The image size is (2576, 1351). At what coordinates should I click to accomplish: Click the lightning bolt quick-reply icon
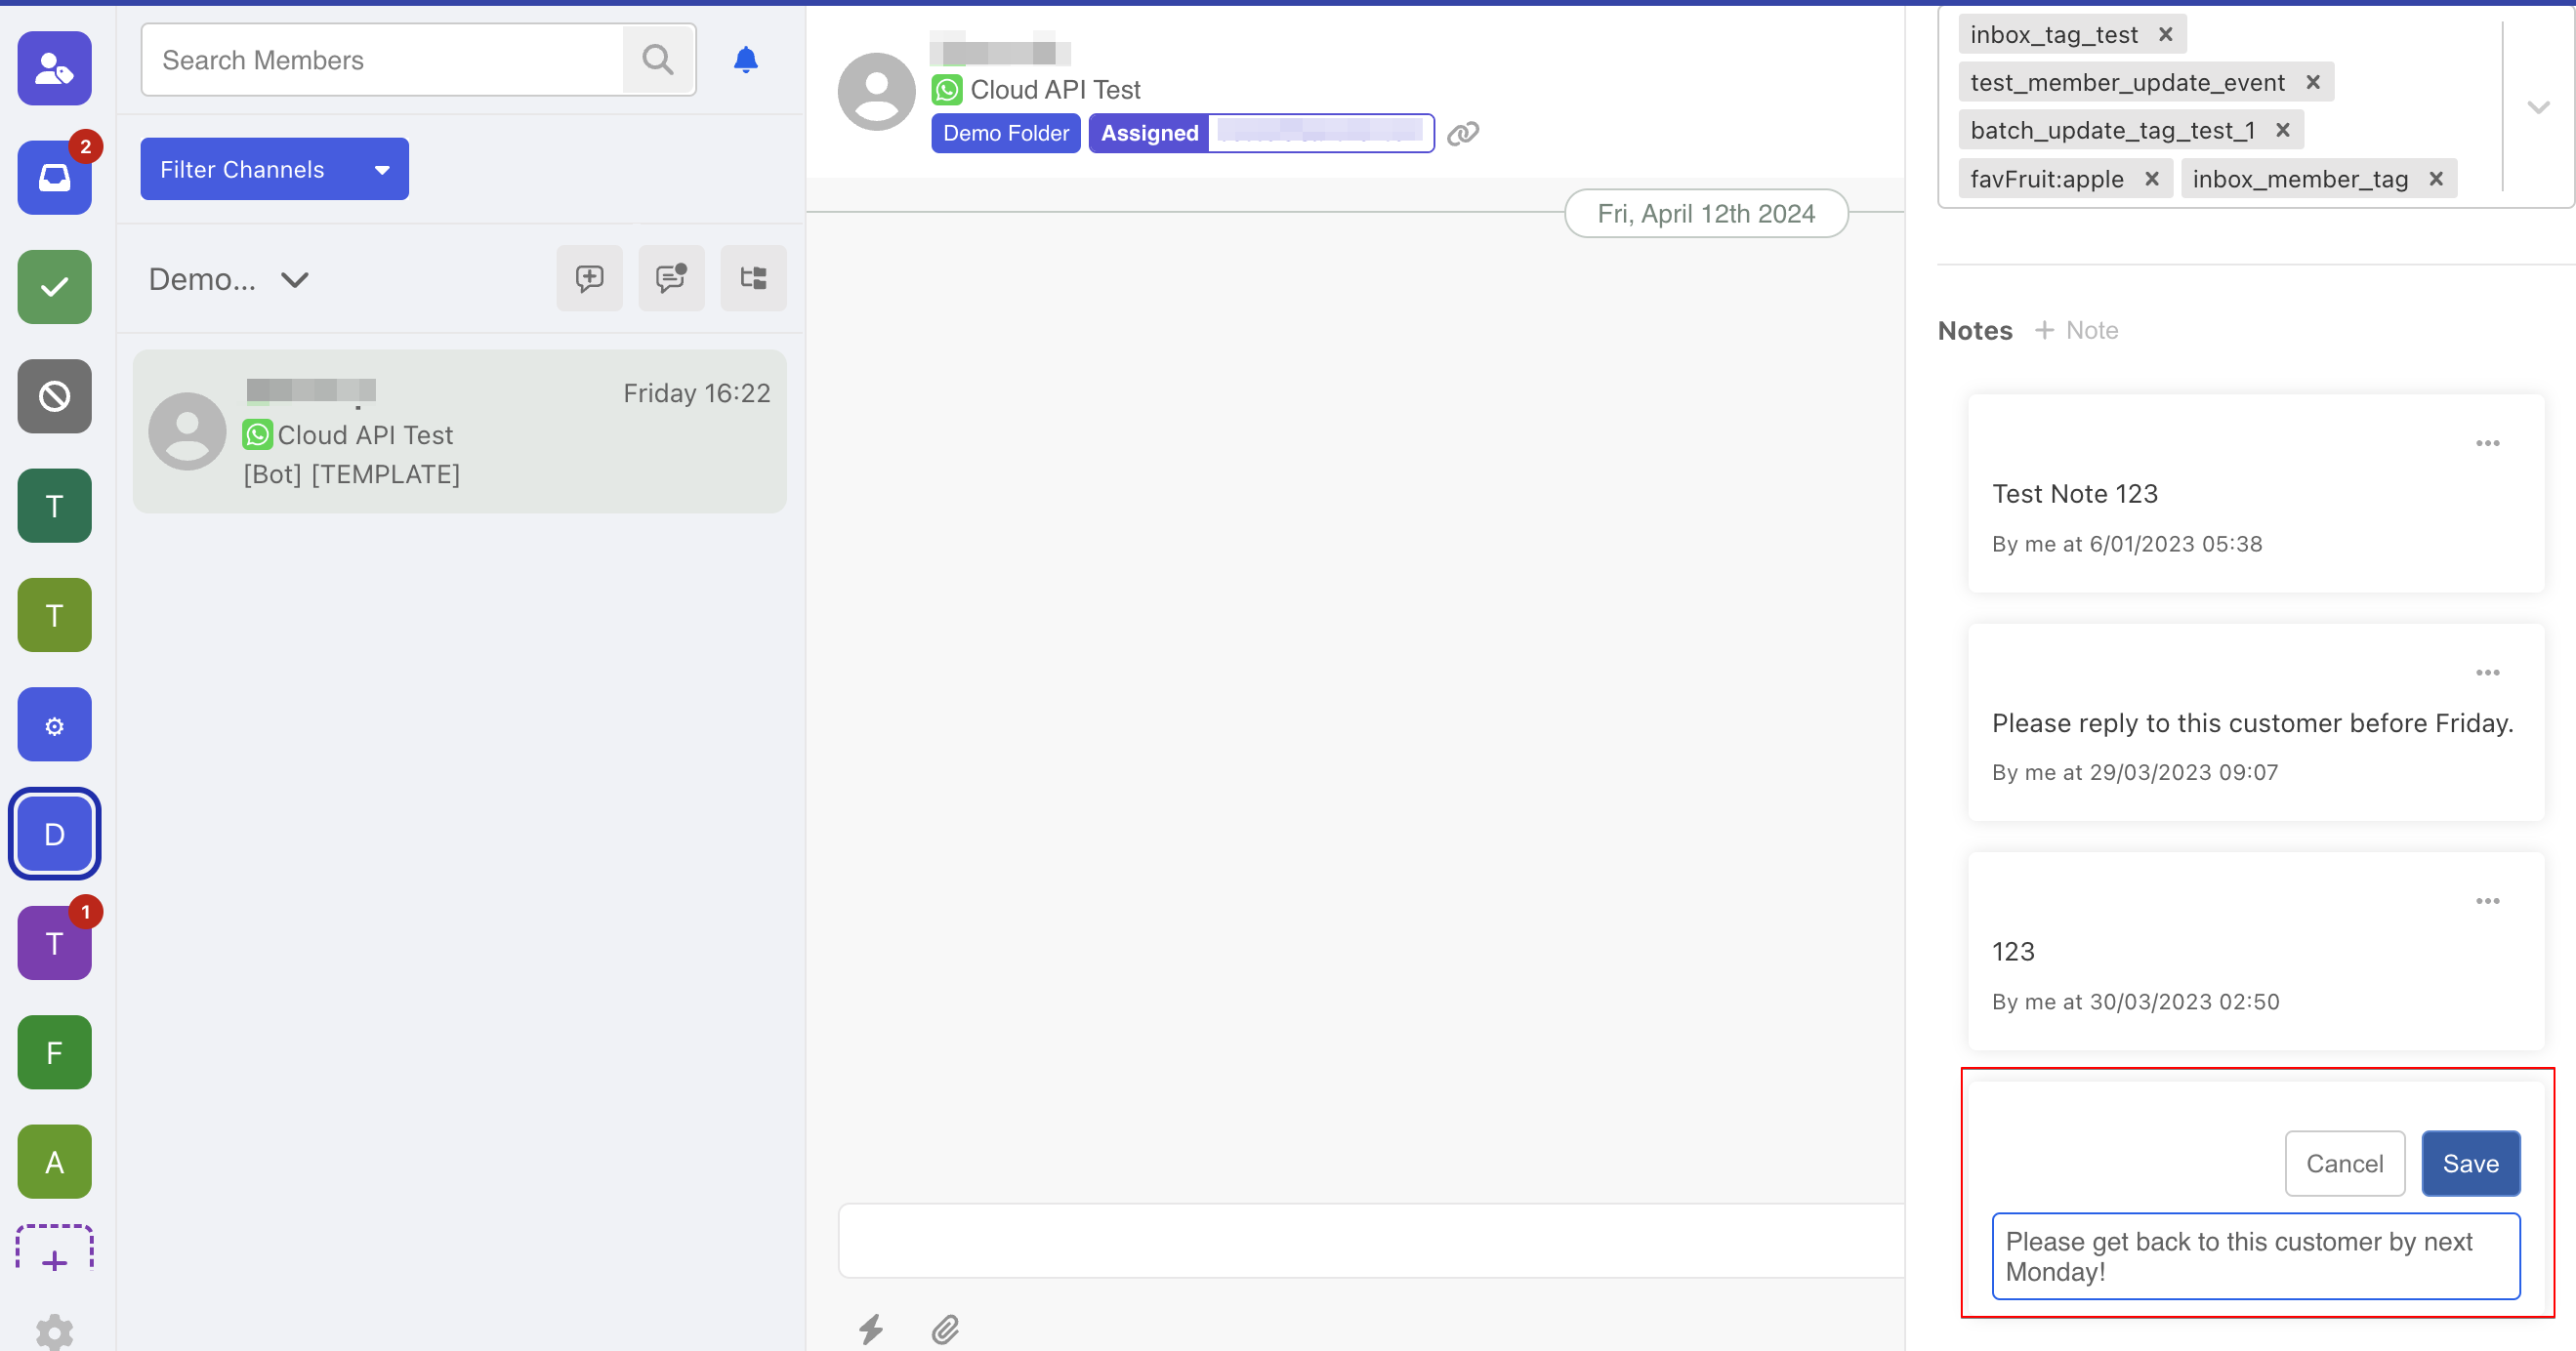tap(871, 1328)
